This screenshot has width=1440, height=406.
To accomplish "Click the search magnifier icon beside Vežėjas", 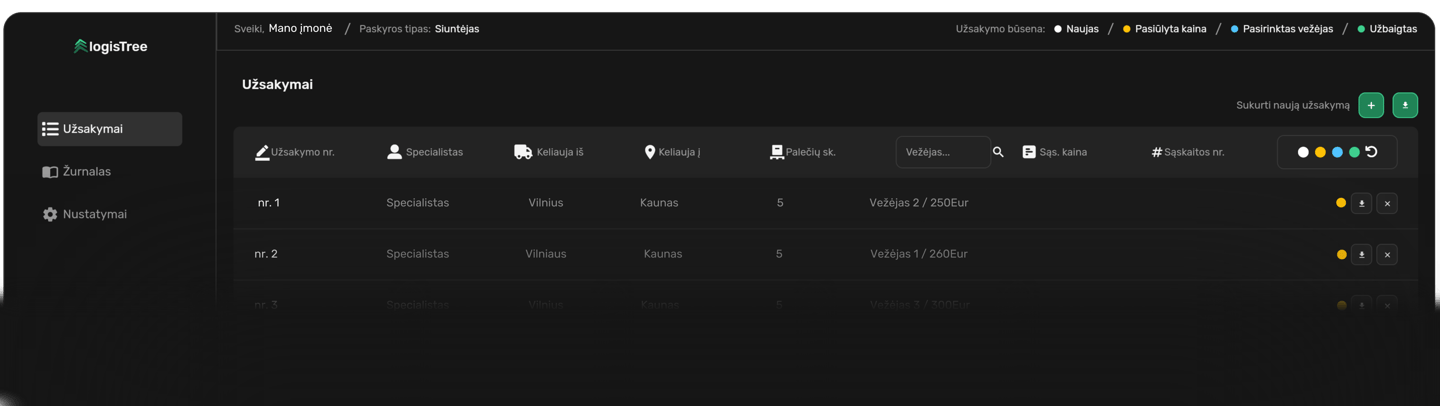I will coord(998,152).
